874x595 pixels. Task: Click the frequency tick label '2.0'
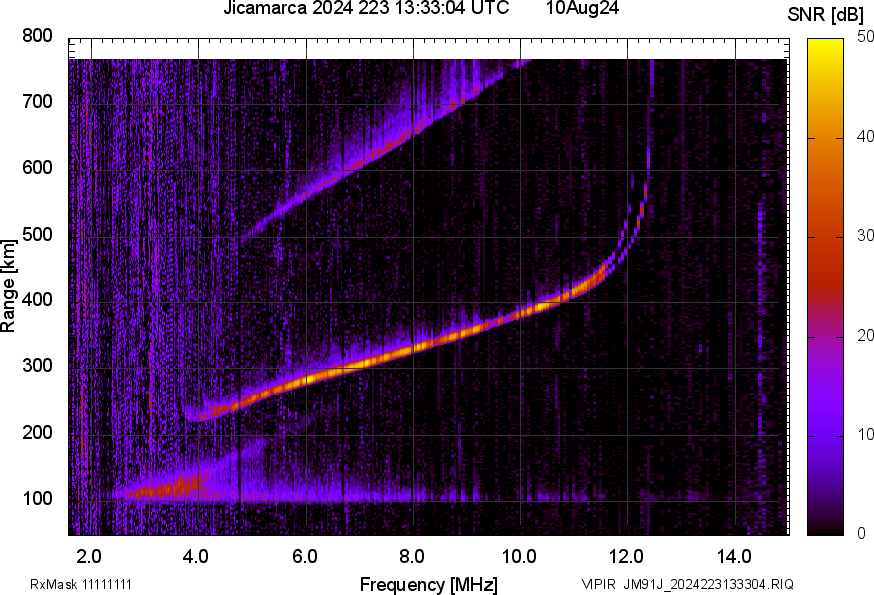pyautogui.click(x=89, y=557)
